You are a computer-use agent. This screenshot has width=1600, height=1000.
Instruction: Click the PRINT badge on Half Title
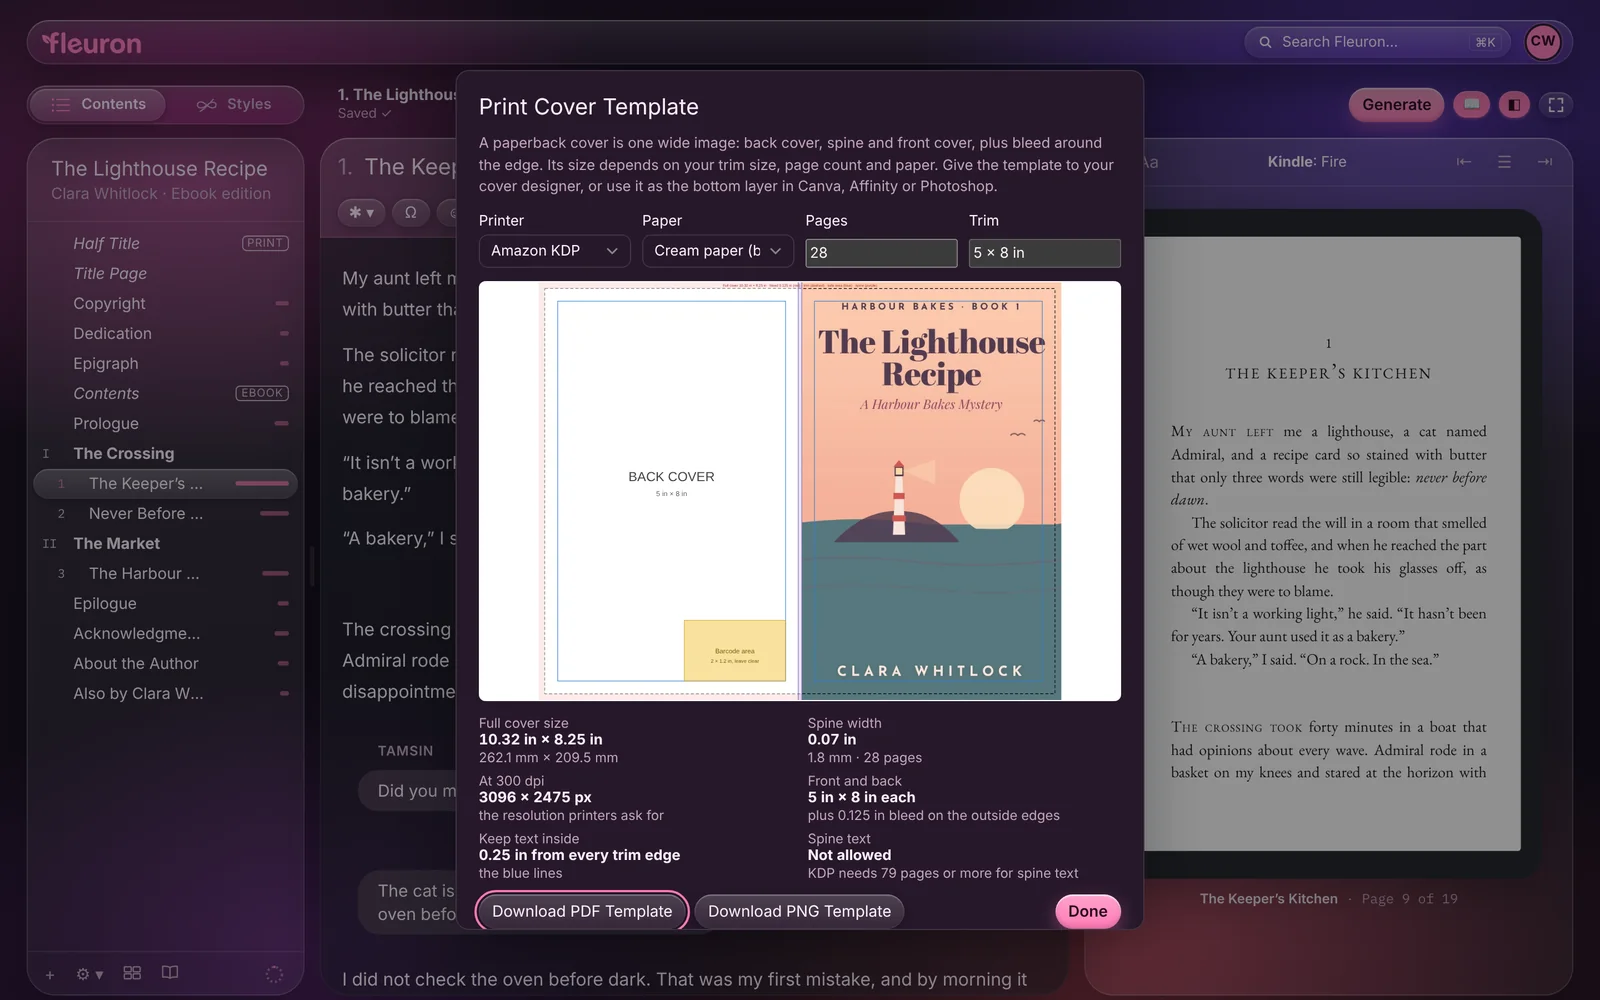pyautogui.click(x=265, y=243)
